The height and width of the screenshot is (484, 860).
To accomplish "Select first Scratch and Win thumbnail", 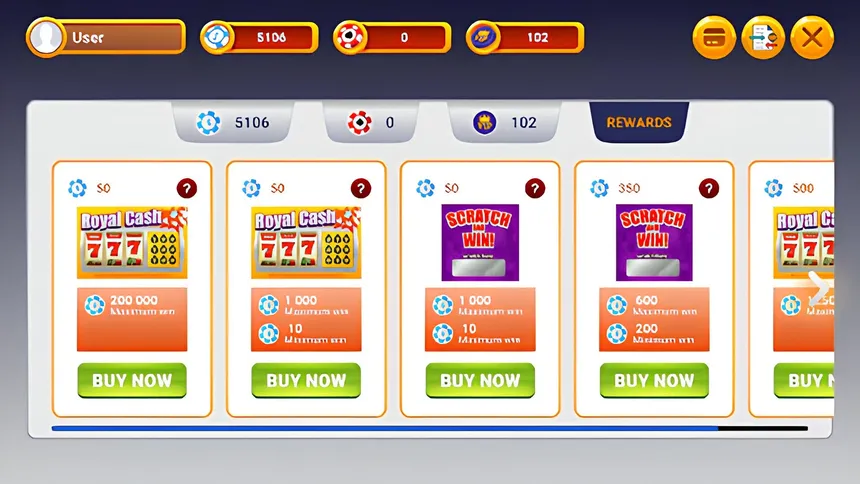I will tap(480, 242).
